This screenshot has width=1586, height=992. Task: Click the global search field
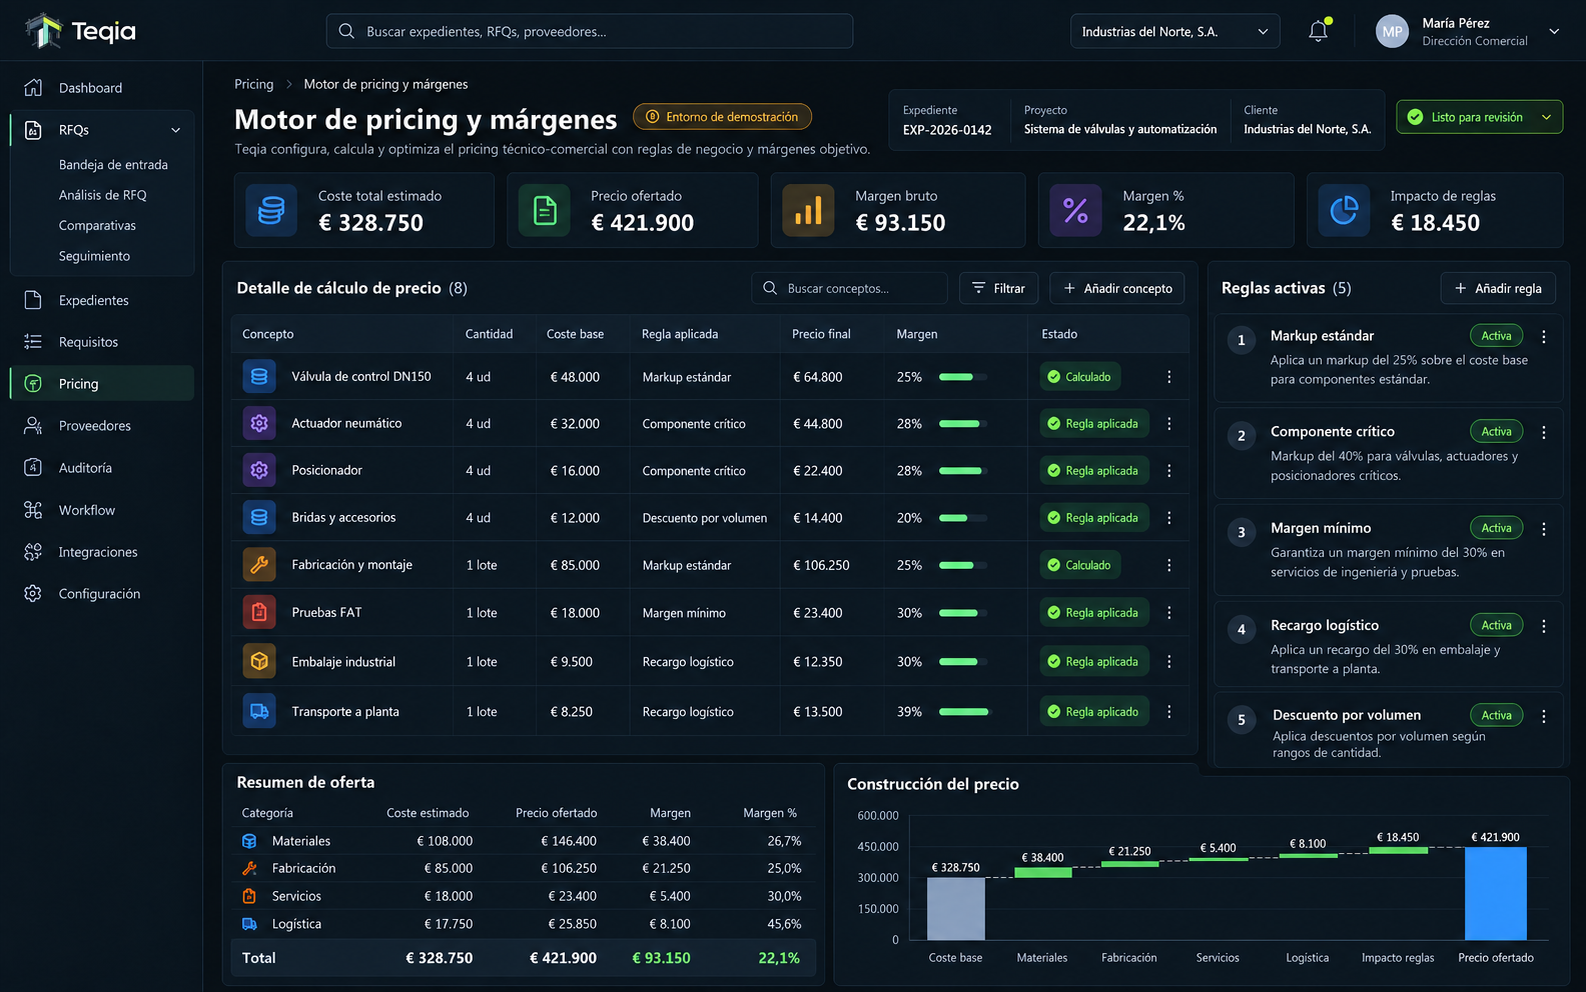(589, 31)
